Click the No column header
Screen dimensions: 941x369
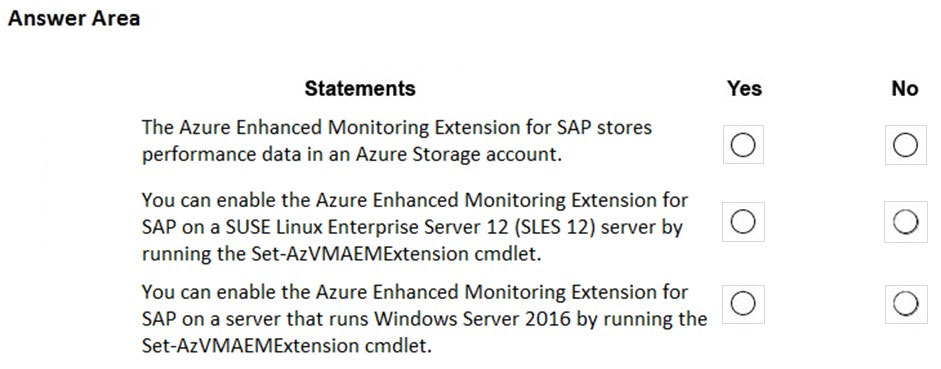coord(905,89)
